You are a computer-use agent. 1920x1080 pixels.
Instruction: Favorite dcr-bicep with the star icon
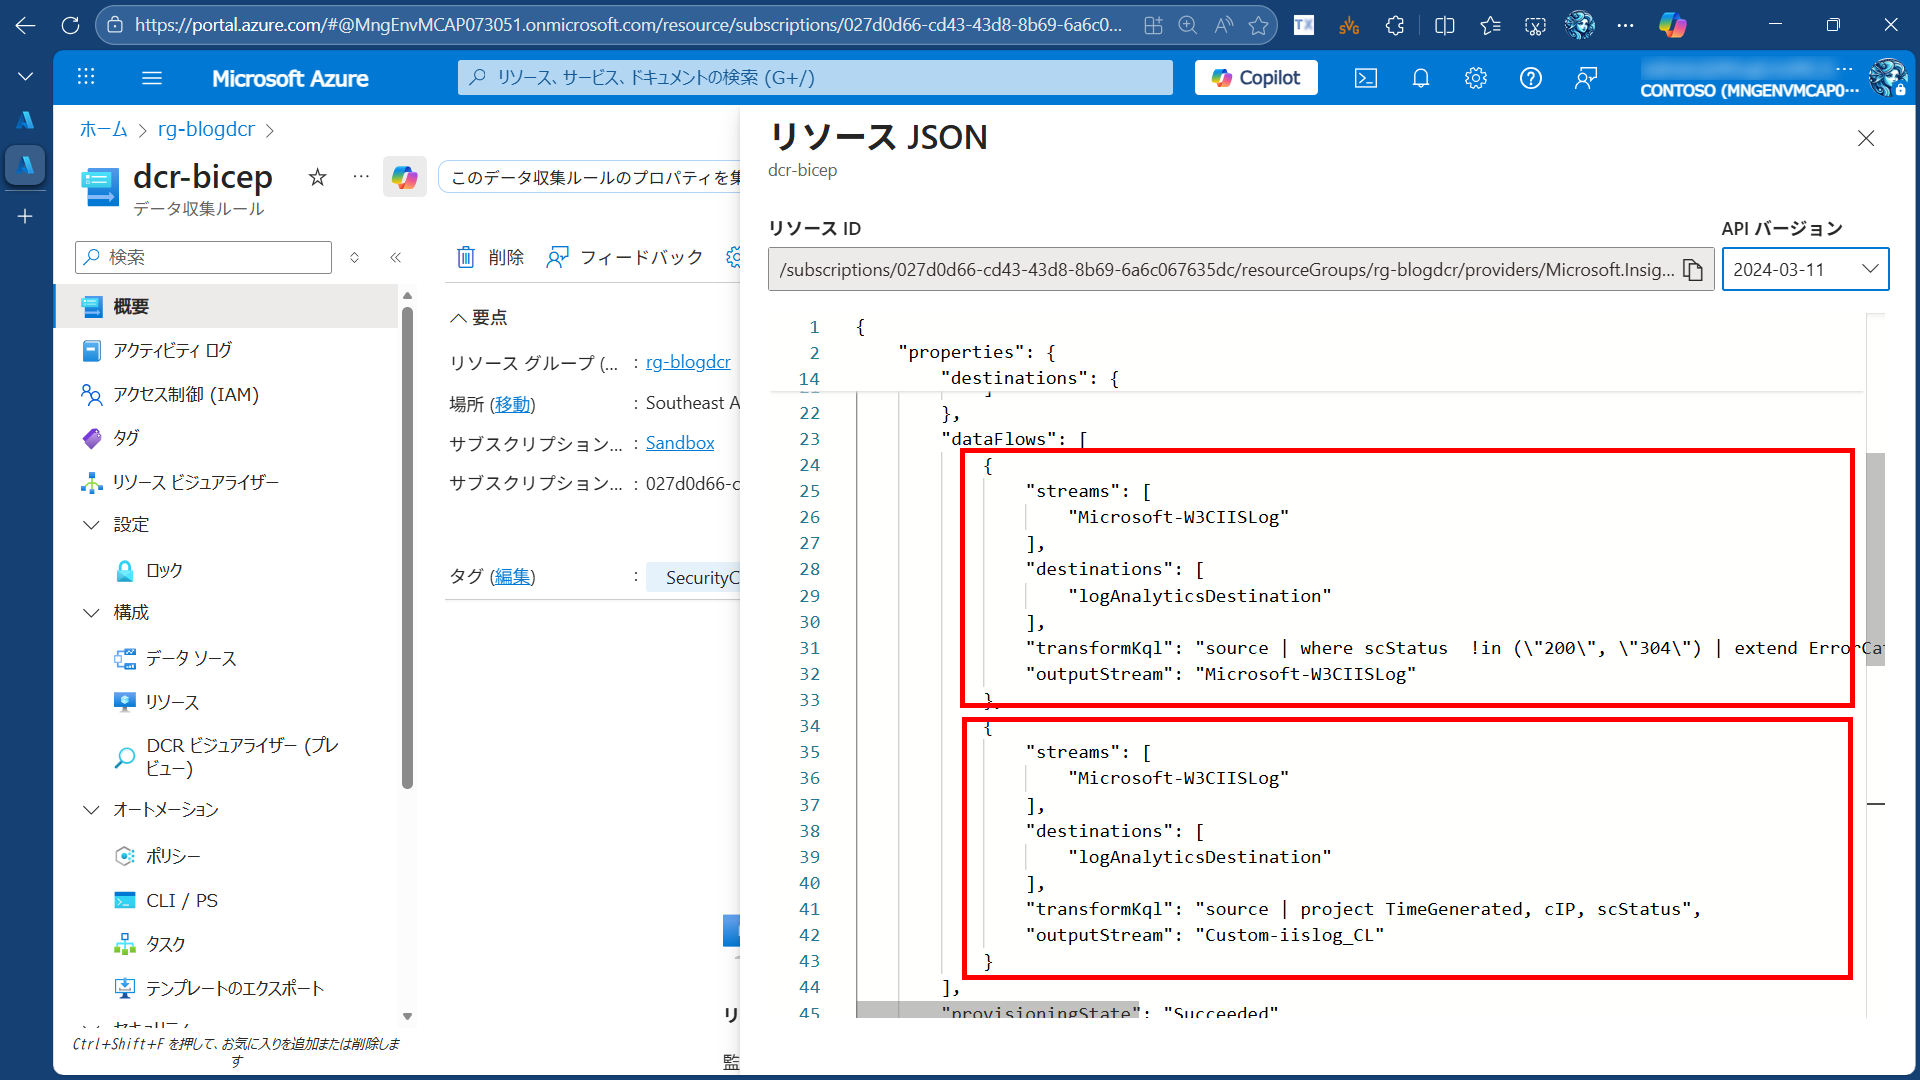pos(317,177)
